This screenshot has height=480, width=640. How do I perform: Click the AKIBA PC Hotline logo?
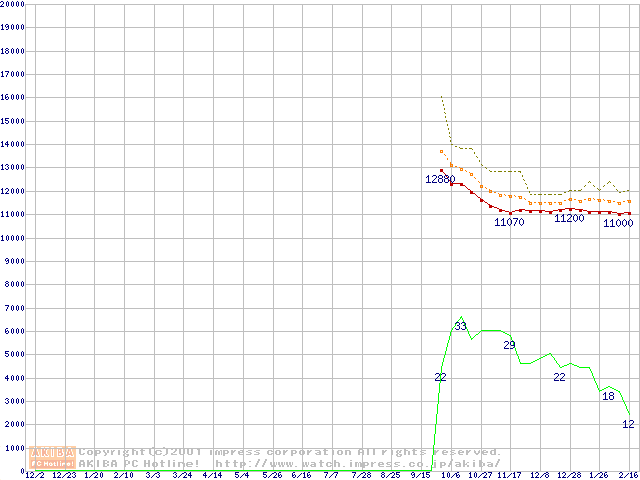point(53,457)
